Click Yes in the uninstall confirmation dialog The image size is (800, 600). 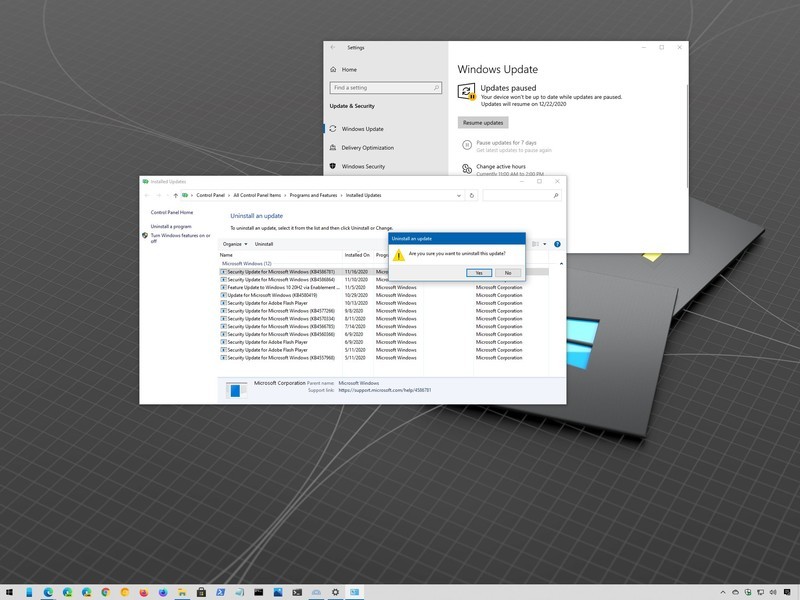(x=479, y=273)
